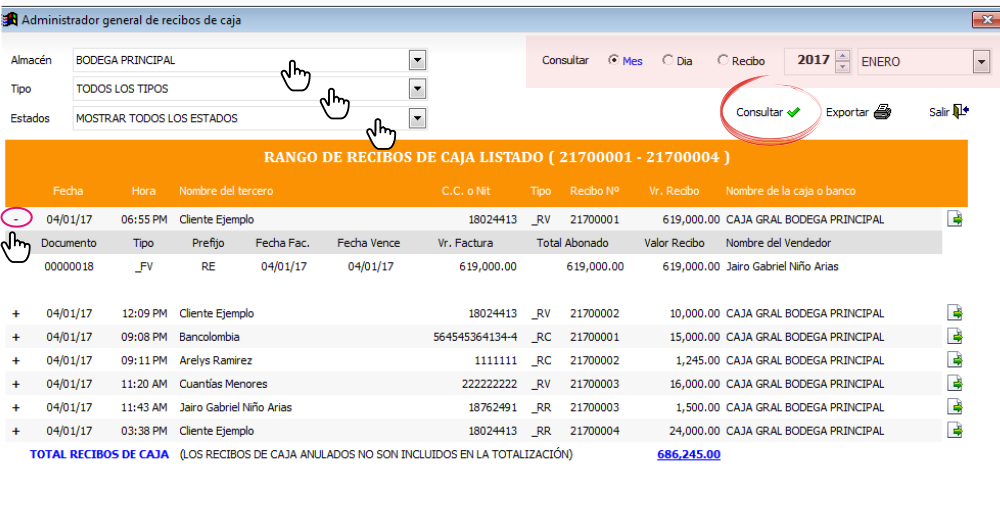Open the Tipo dropdown arrow
Screen dimensions: 1000x523
click(417, 89)
